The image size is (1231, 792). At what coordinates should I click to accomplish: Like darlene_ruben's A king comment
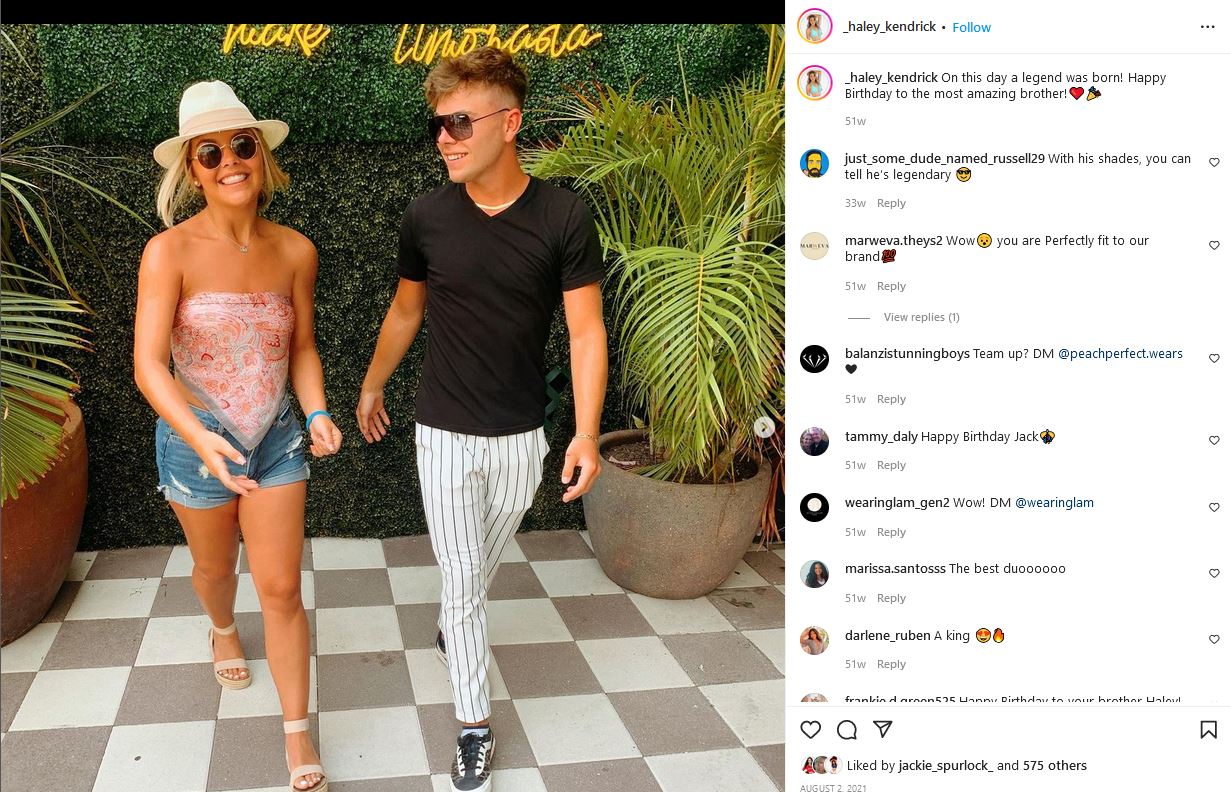[x=1214, y=639]
